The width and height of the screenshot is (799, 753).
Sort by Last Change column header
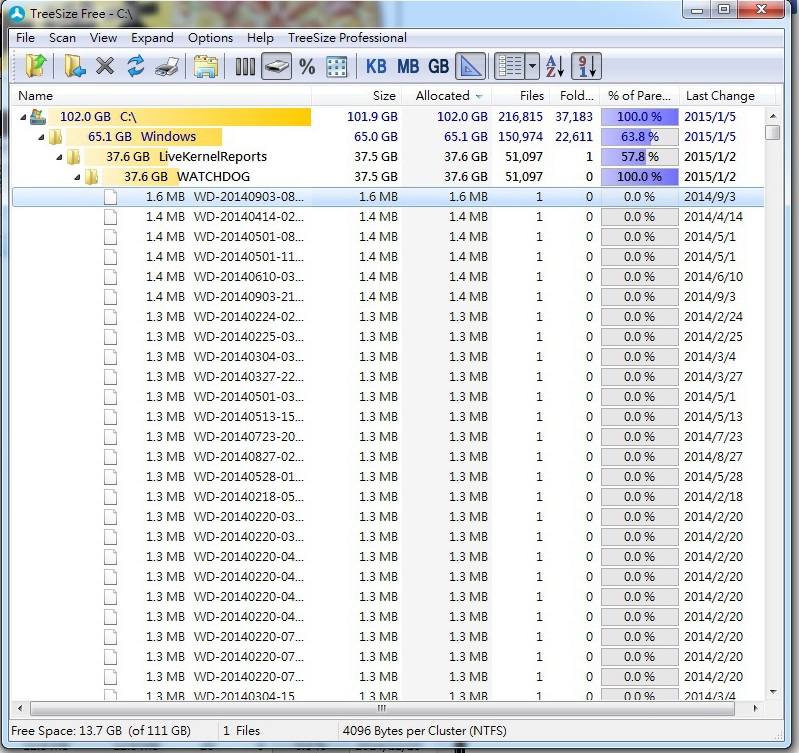click(719, 96)
